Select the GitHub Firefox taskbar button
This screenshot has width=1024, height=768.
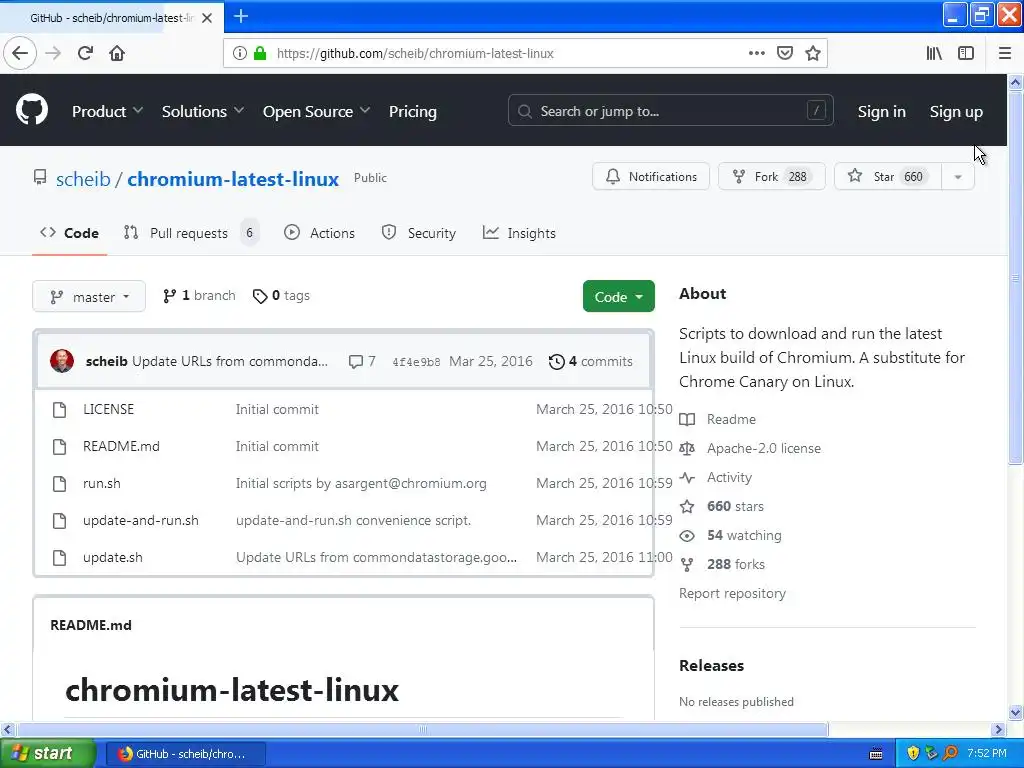tap(185, 754)
